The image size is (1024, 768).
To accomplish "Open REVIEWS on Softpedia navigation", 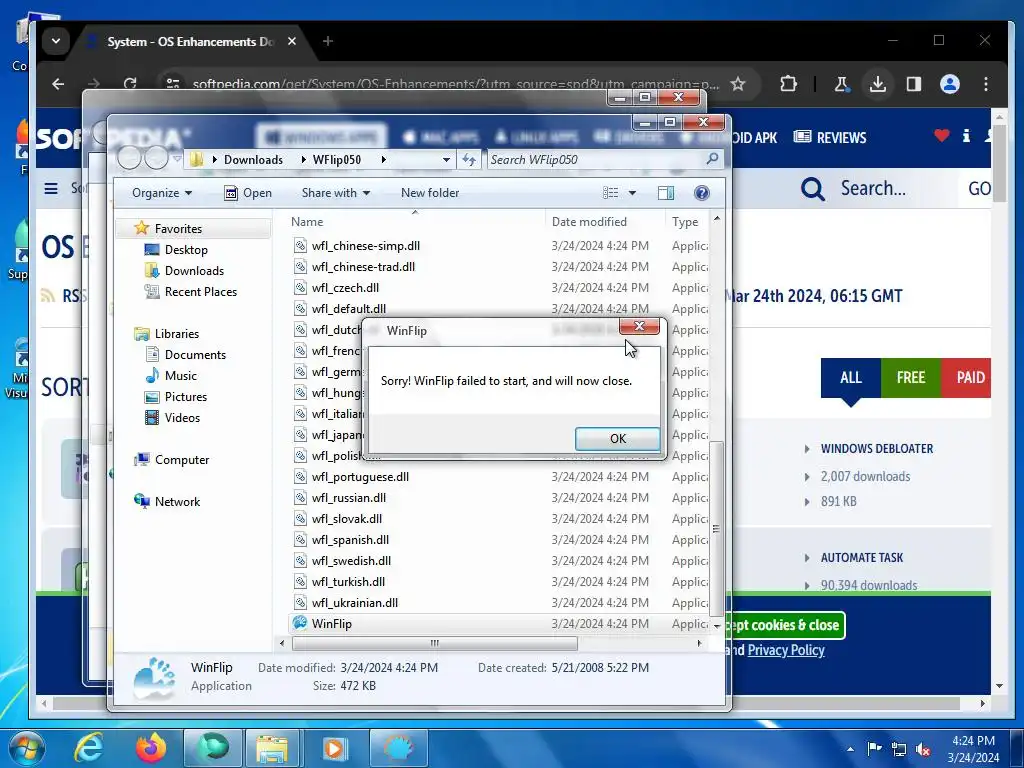I will click(x=830, y=138).
